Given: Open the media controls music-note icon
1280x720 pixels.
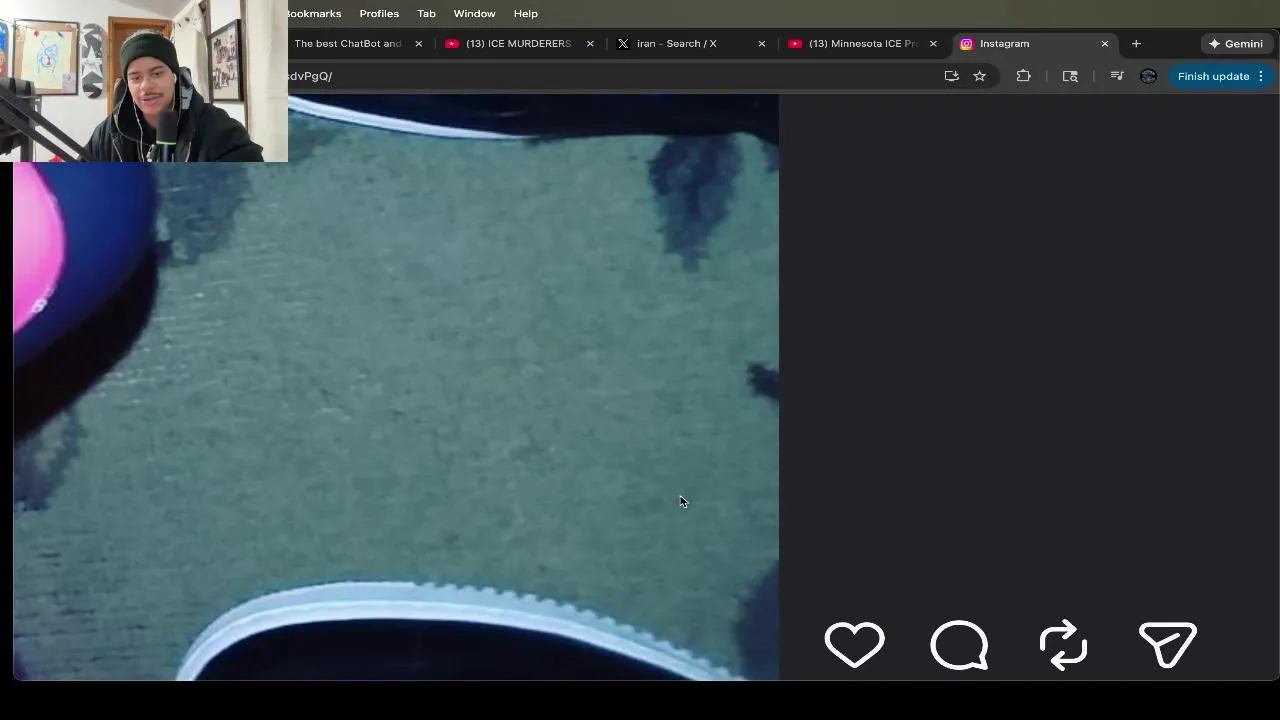Looking at the screenshot, I should [1117, 76].
